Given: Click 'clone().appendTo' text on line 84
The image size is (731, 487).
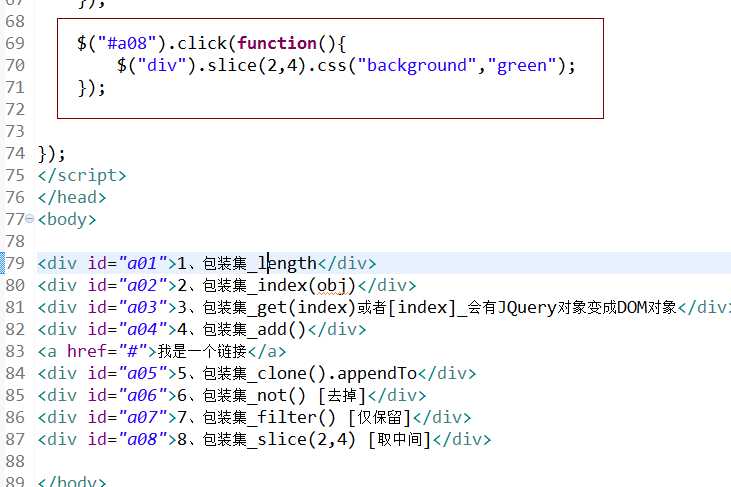Looking at the screenshot, I should click(x=337, y=373).
